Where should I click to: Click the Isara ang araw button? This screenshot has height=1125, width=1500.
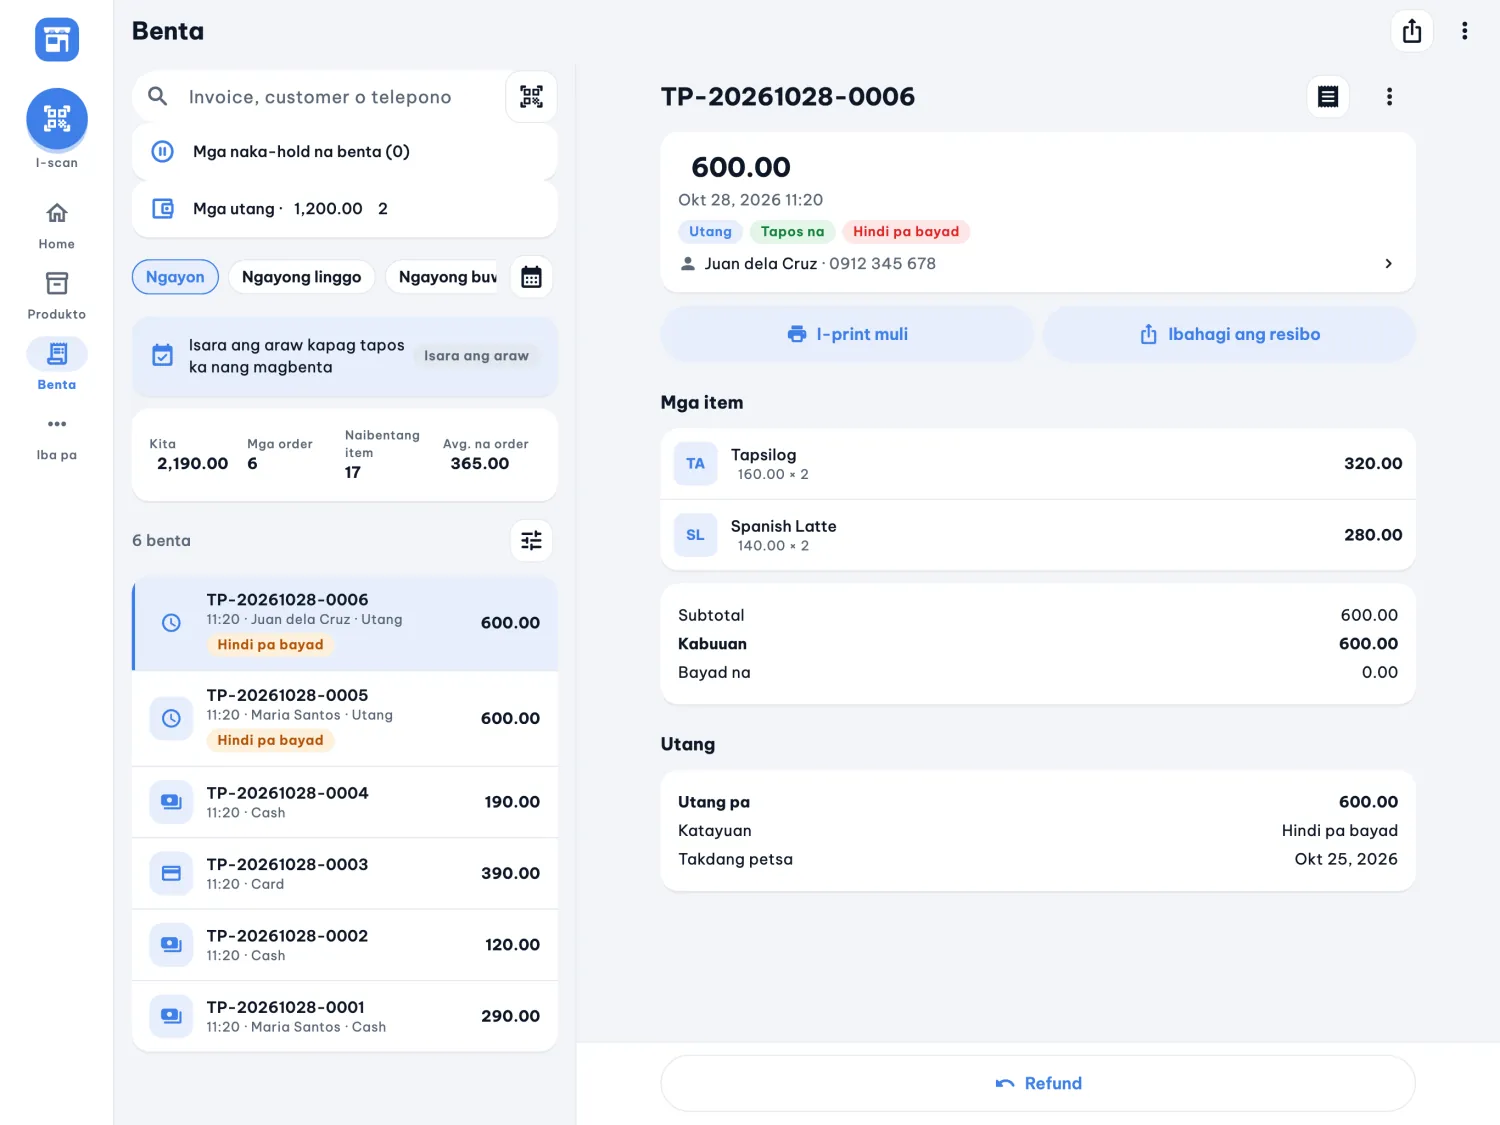click(x=476, y=356)
